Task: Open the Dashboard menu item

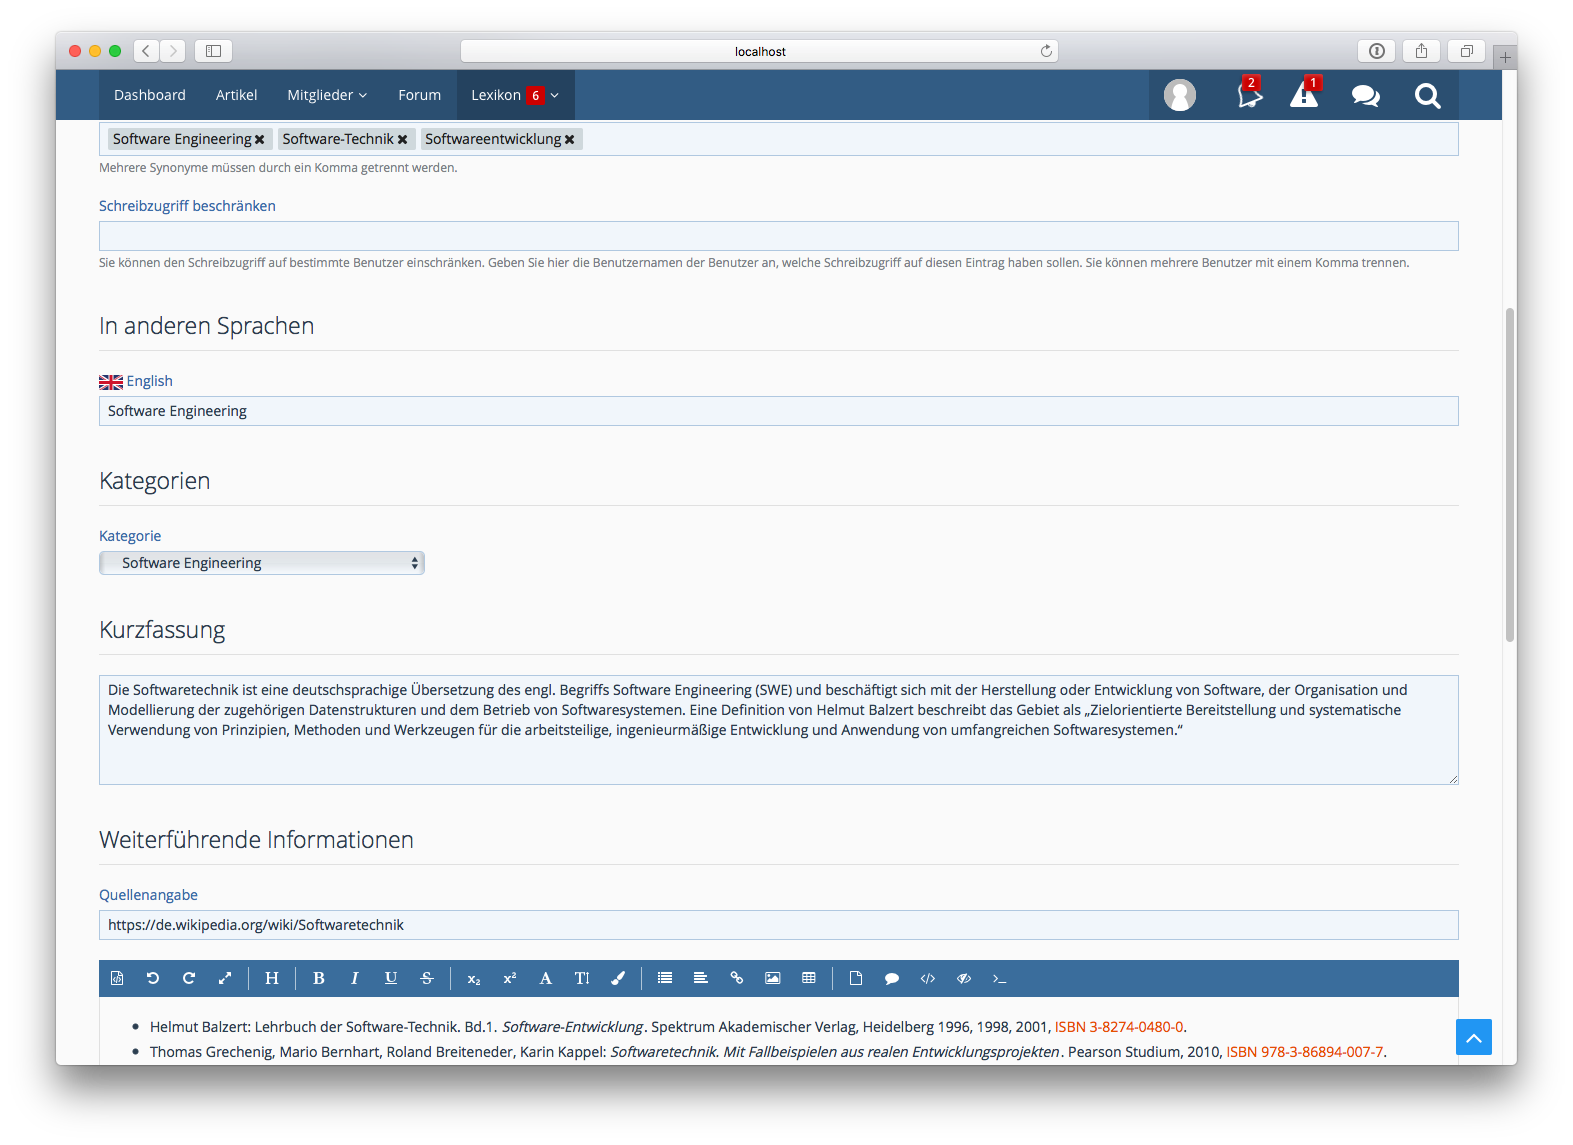Action: pos(150,95)
